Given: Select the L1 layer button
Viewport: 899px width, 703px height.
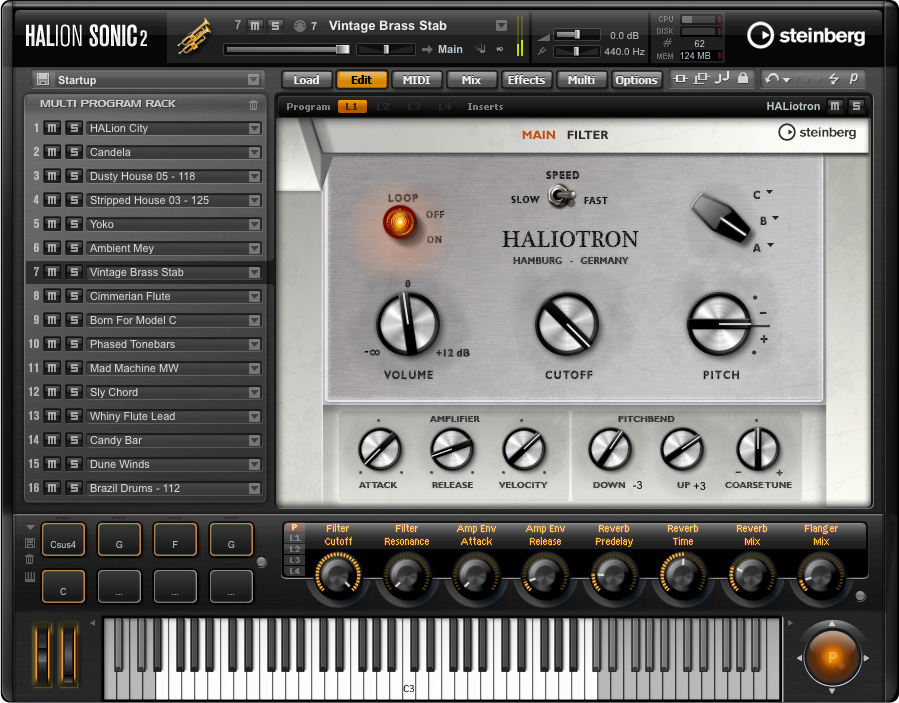Looking at the screenshot, I should coord(352,107).
